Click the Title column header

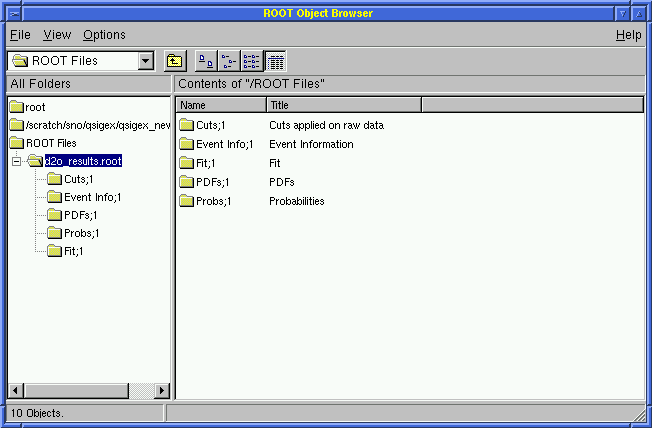tap(344, 105)
